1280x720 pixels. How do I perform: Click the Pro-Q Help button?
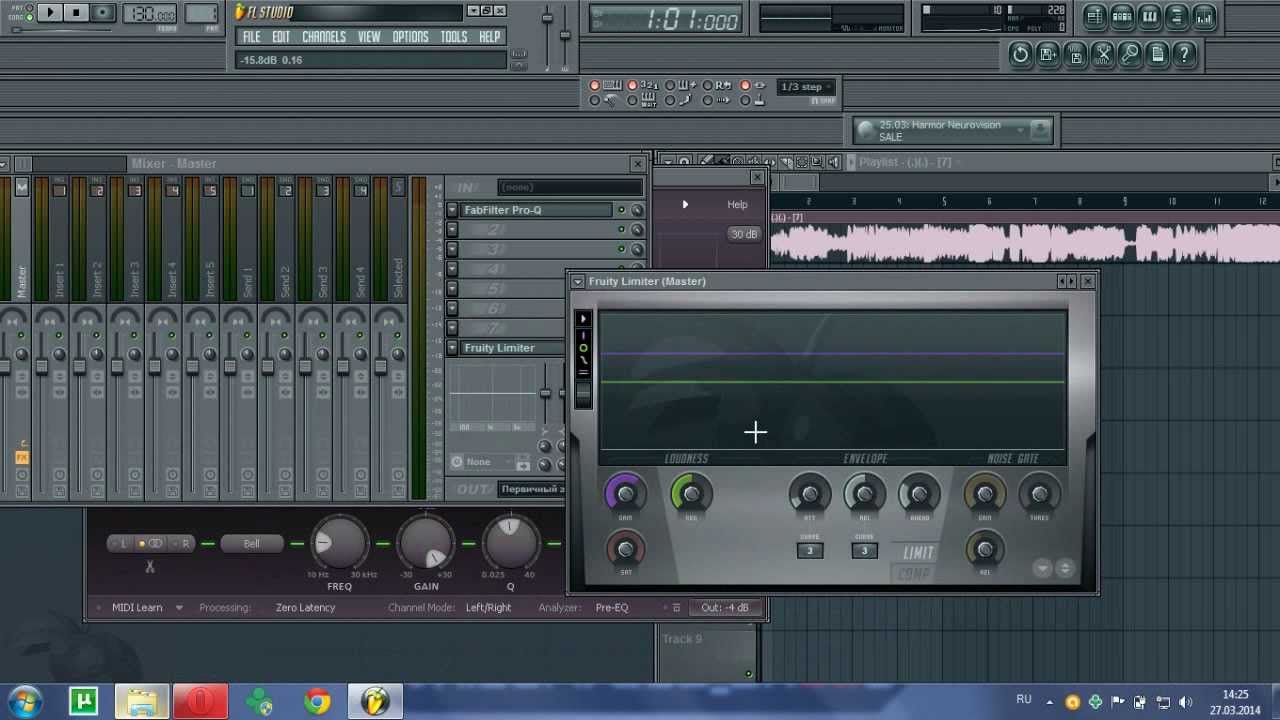tap(737, 204)
